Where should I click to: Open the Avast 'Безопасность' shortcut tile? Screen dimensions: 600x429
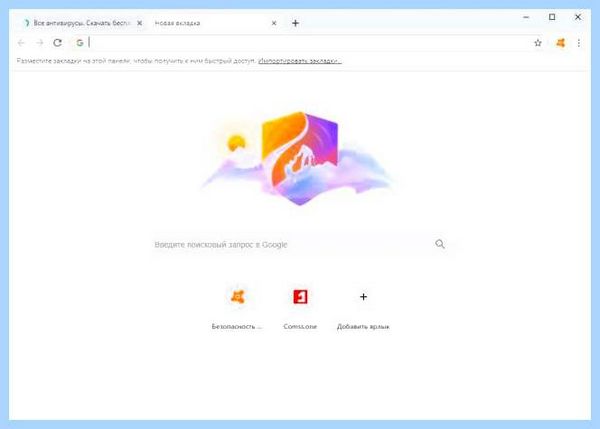point(237,297)
